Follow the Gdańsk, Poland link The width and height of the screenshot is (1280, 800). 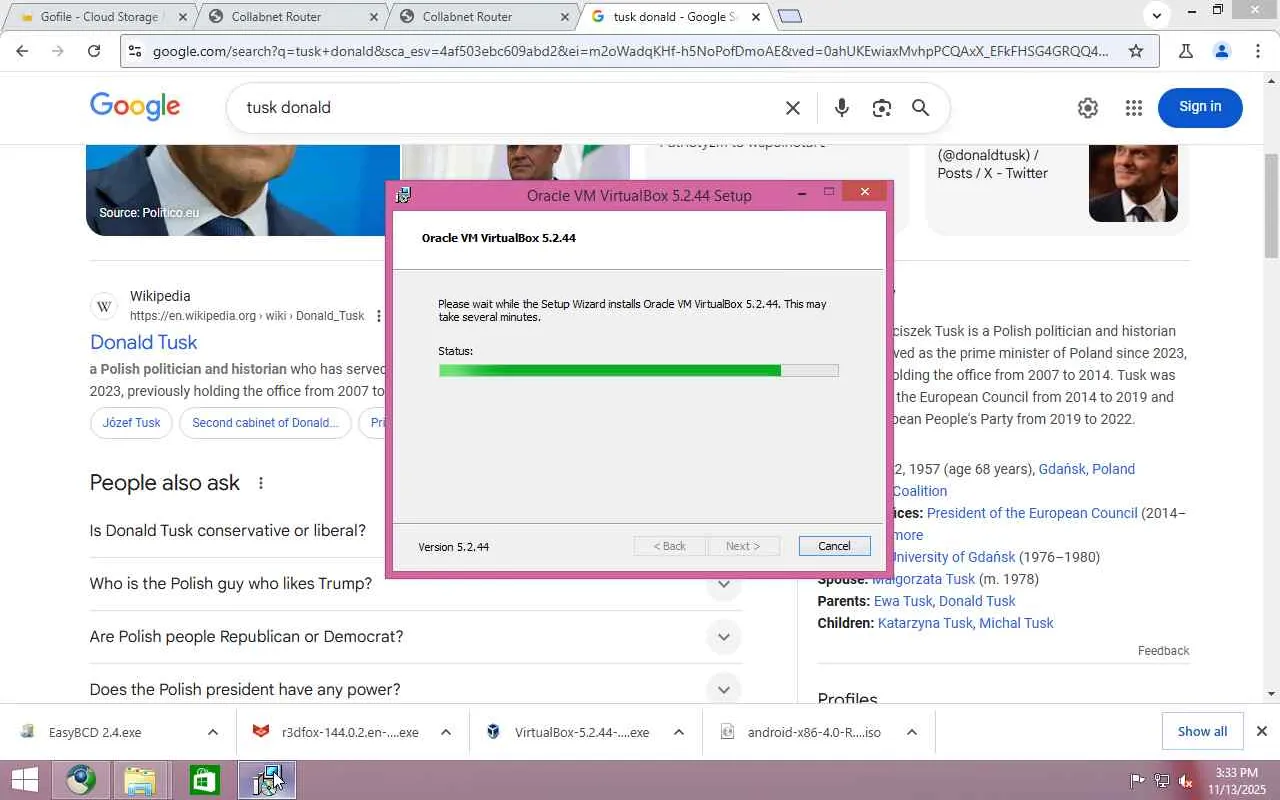pyautogui.click(x=1087, y=469)
